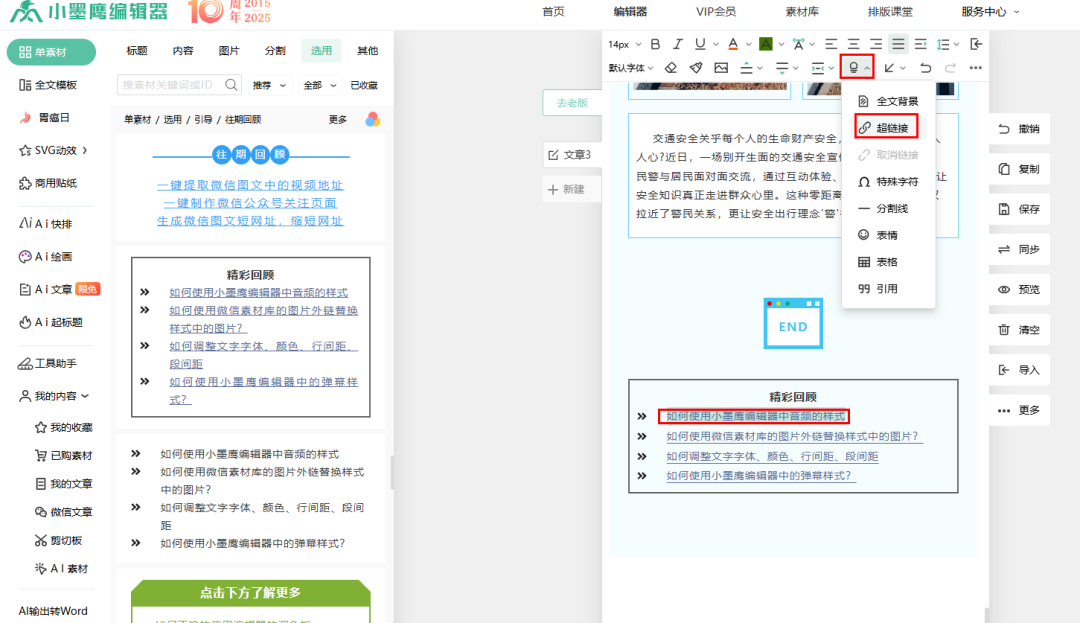Click the search magnifier icon
The image size is (1080, 623).
232,85
